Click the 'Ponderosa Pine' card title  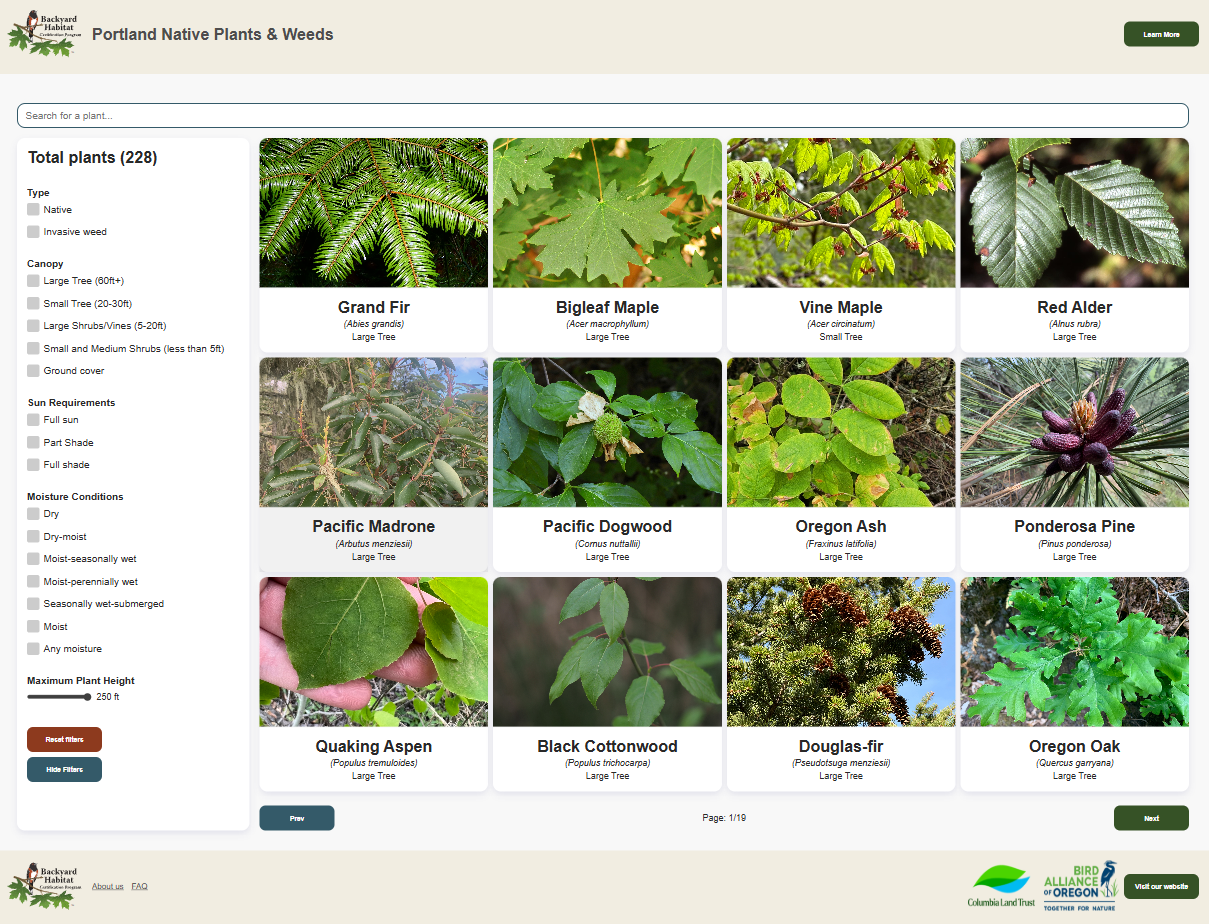[x=1075, y=526]
